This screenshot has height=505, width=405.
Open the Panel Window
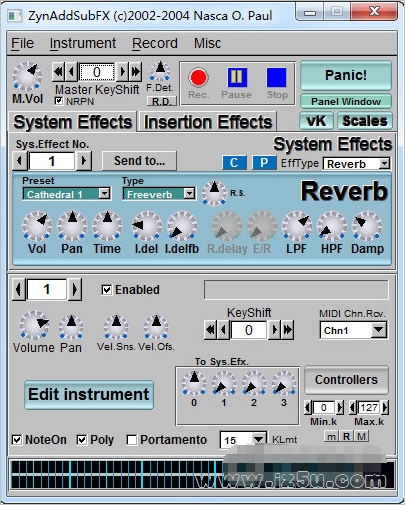tap(346, 101)
